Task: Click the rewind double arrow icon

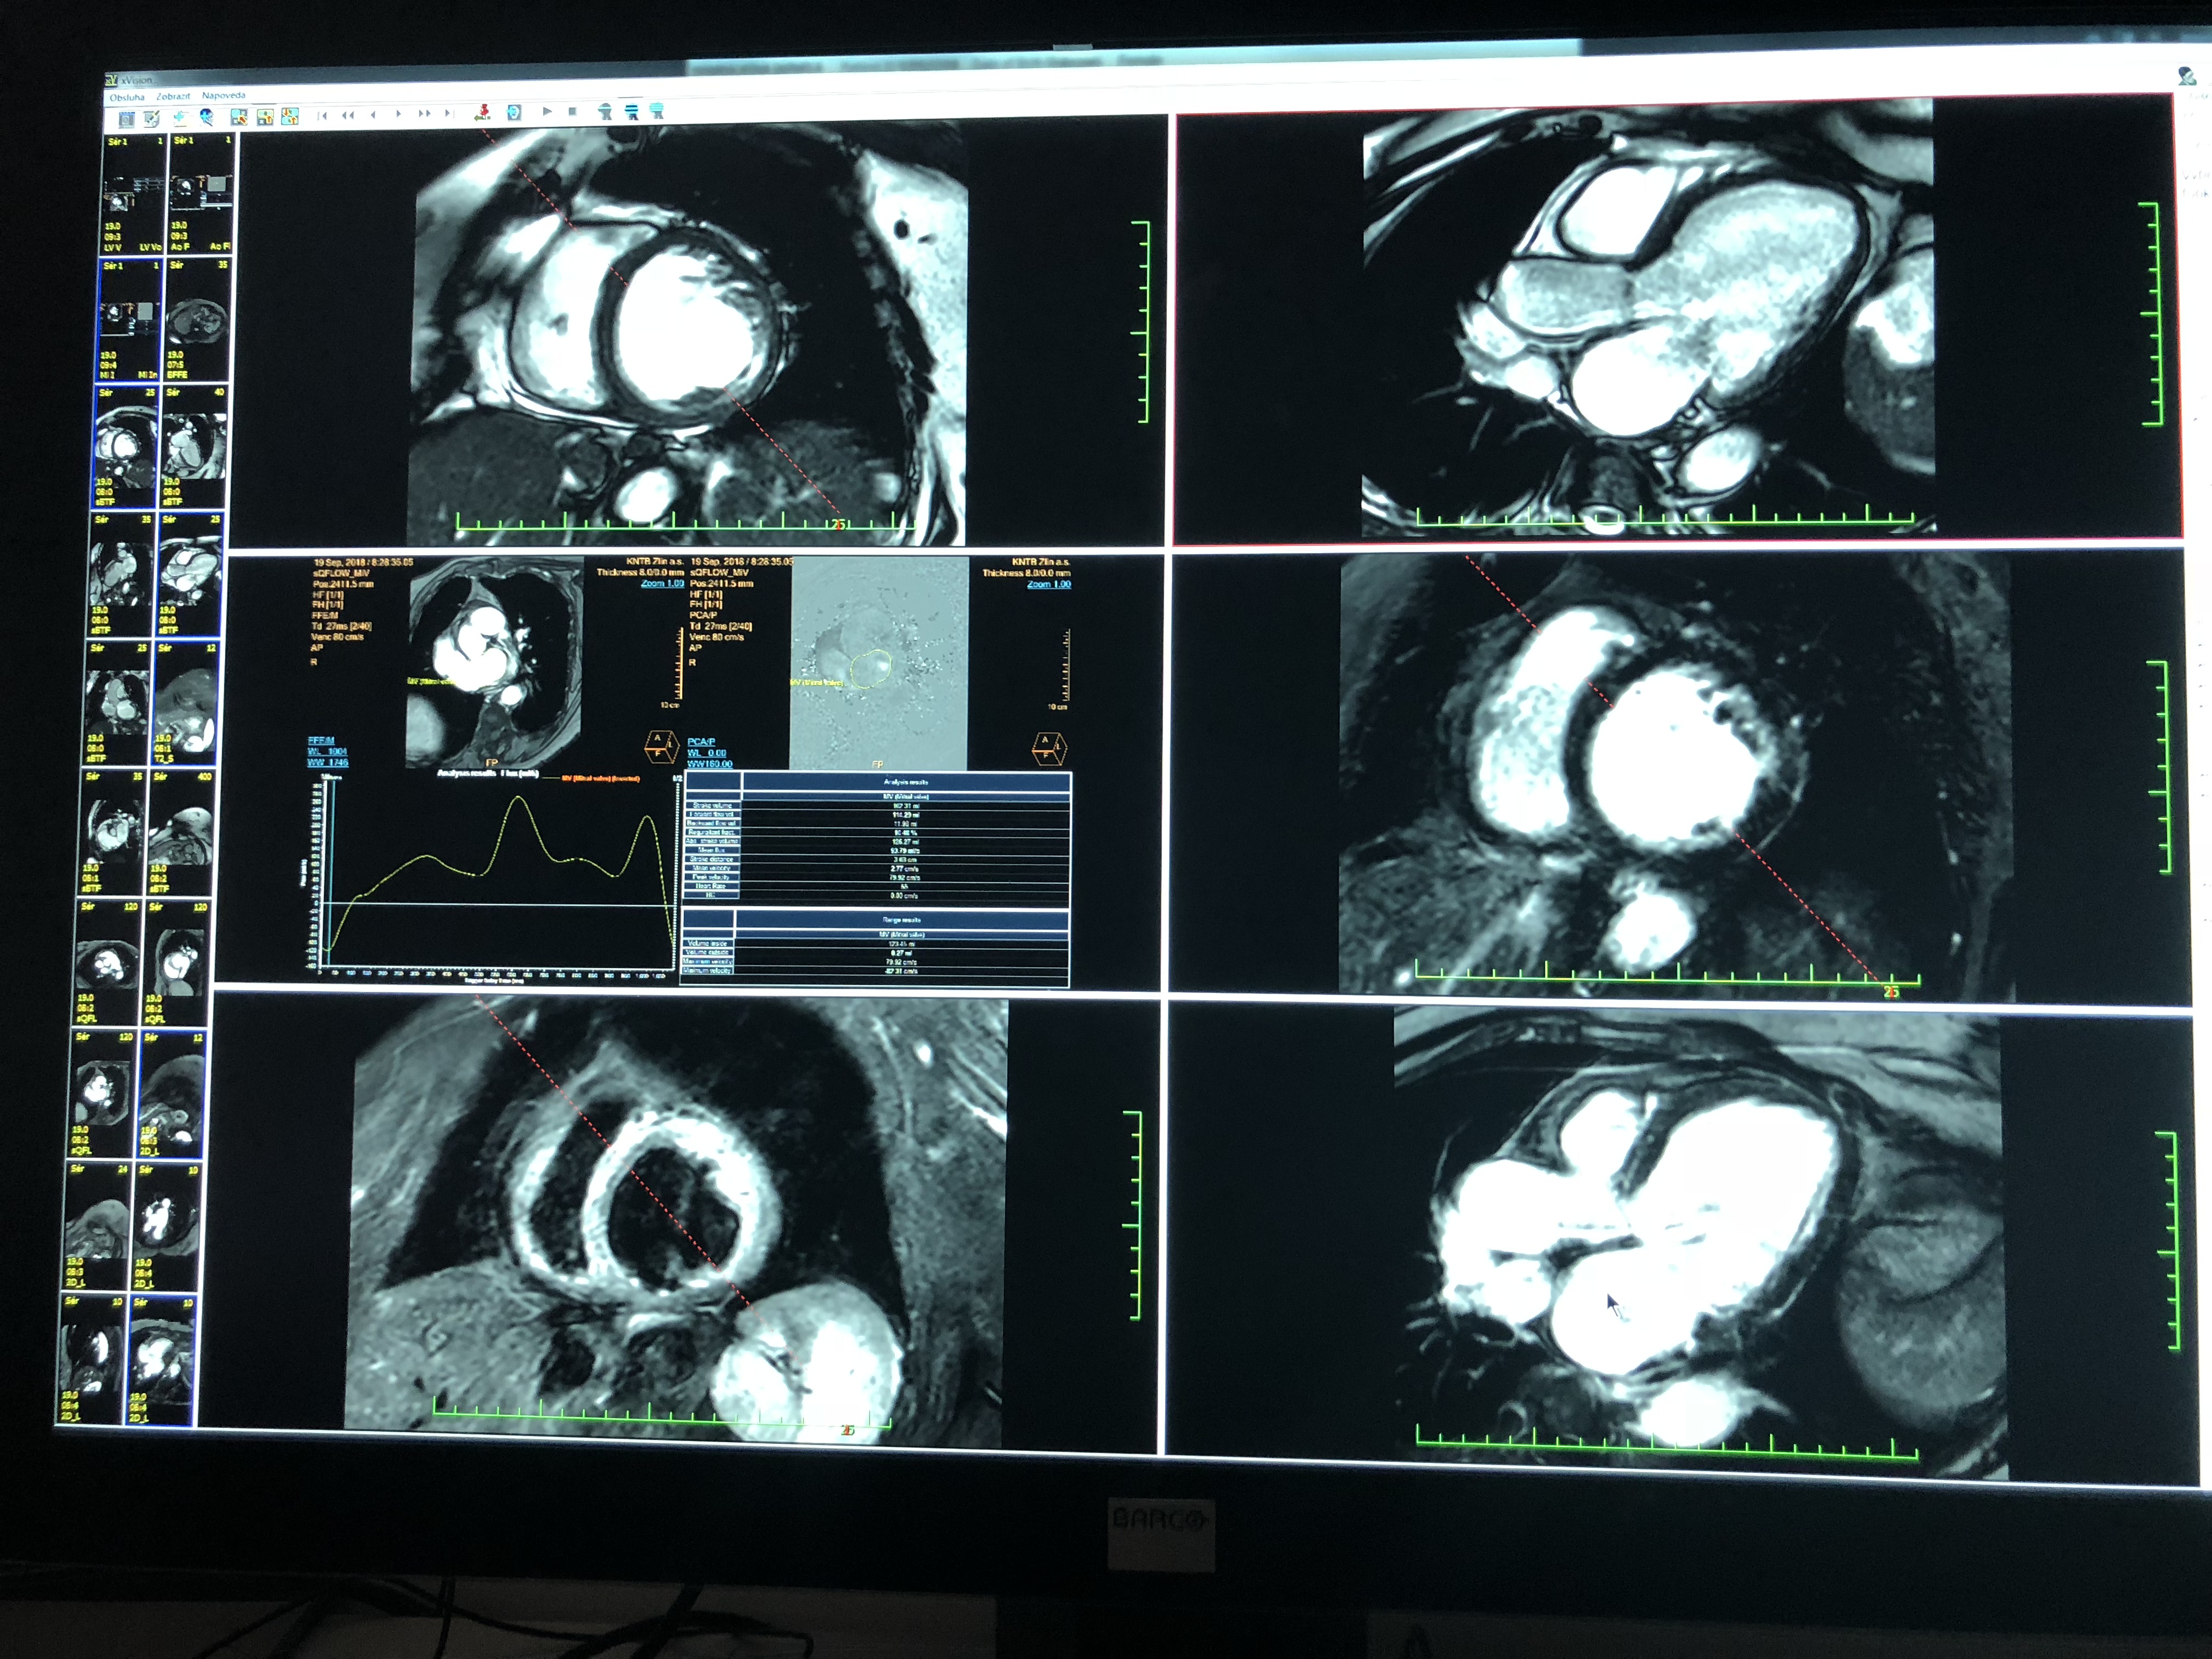Action: tap(348, 115)
